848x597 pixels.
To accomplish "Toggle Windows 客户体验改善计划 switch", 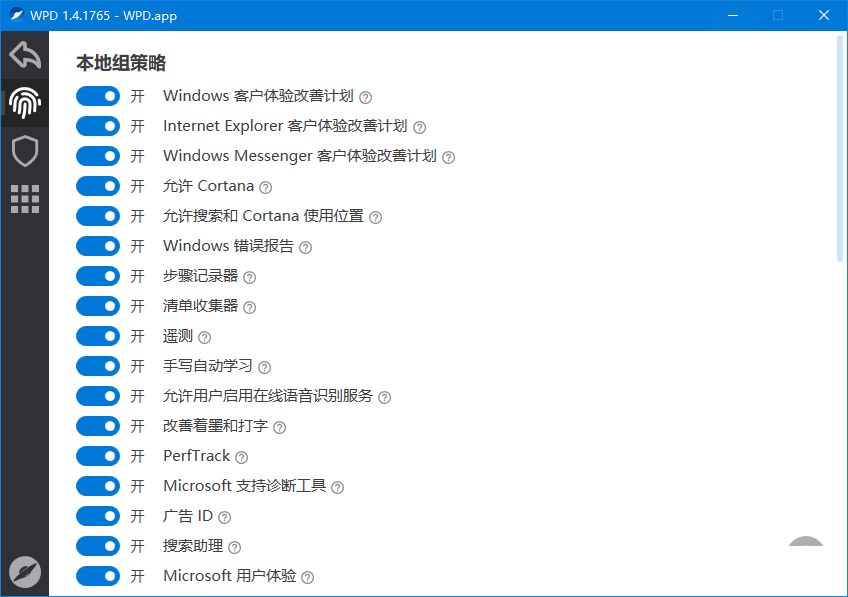I will pyautogui.click(x=98, y=96).
